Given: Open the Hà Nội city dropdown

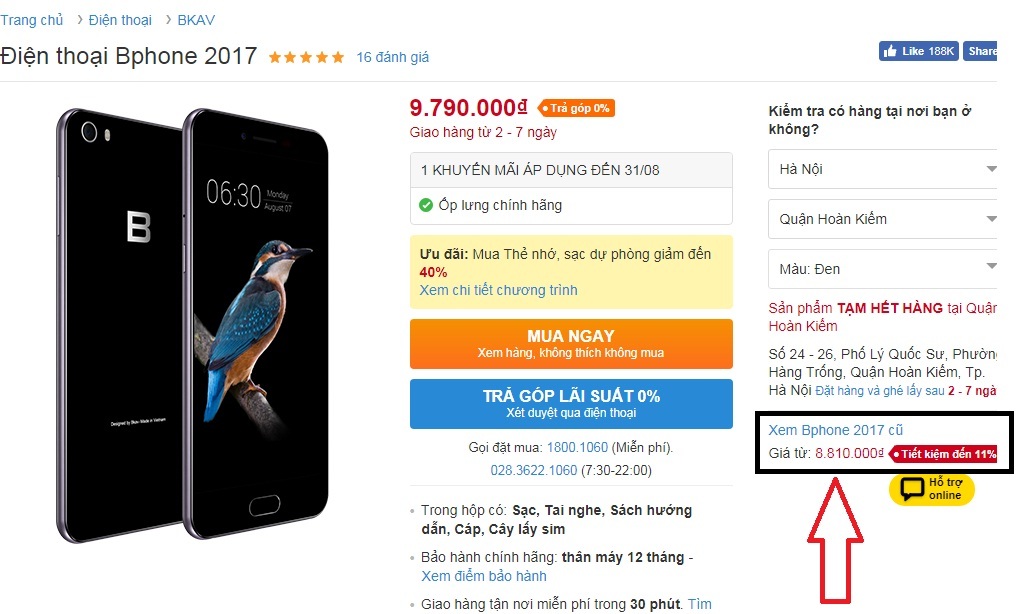Looking at the screenshot, I should 883,169.
